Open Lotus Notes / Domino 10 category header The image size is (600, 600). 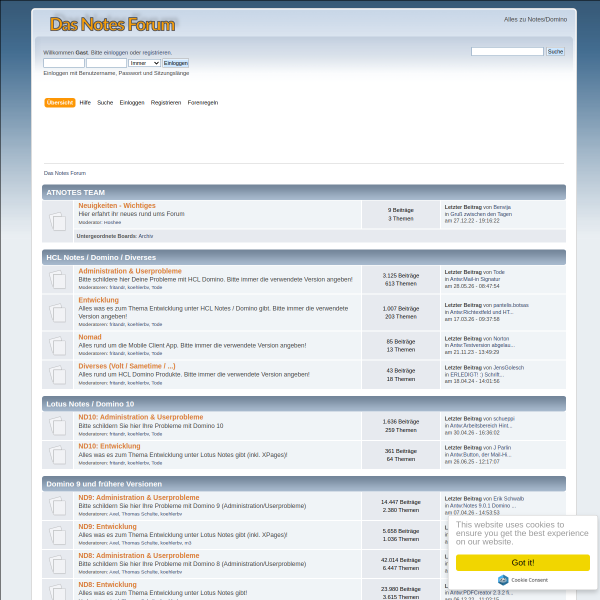point(90,404)
